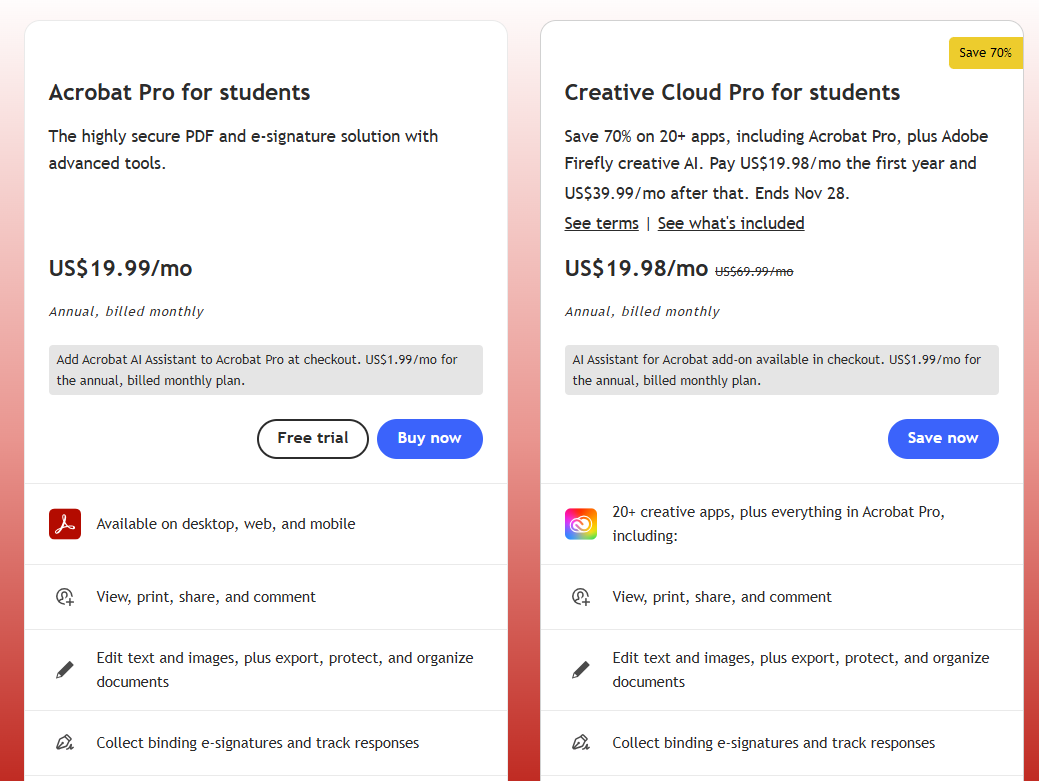The width and height of the screenshot is (1039, 781).
Task: Open the See what's included link
Action: tap(731, 223)
